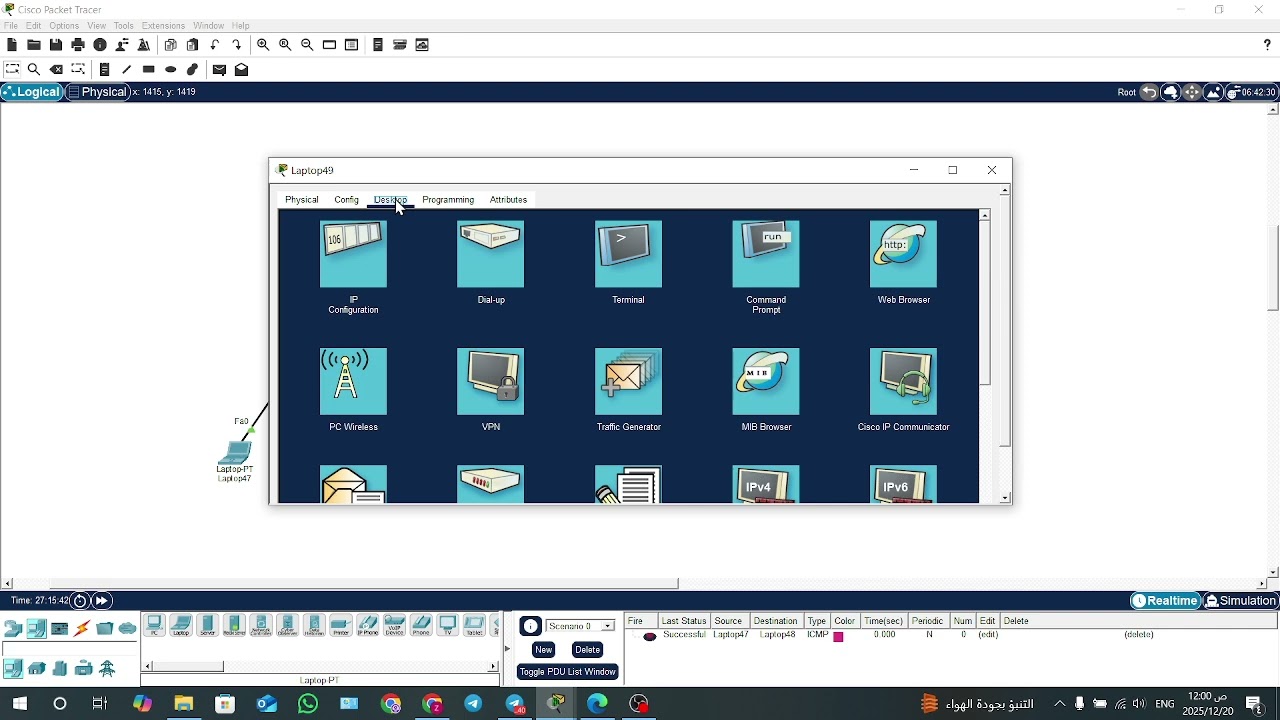The image size is (1280, 720).
Task: Switch to Simulation mode
Action: [1242, 601]
